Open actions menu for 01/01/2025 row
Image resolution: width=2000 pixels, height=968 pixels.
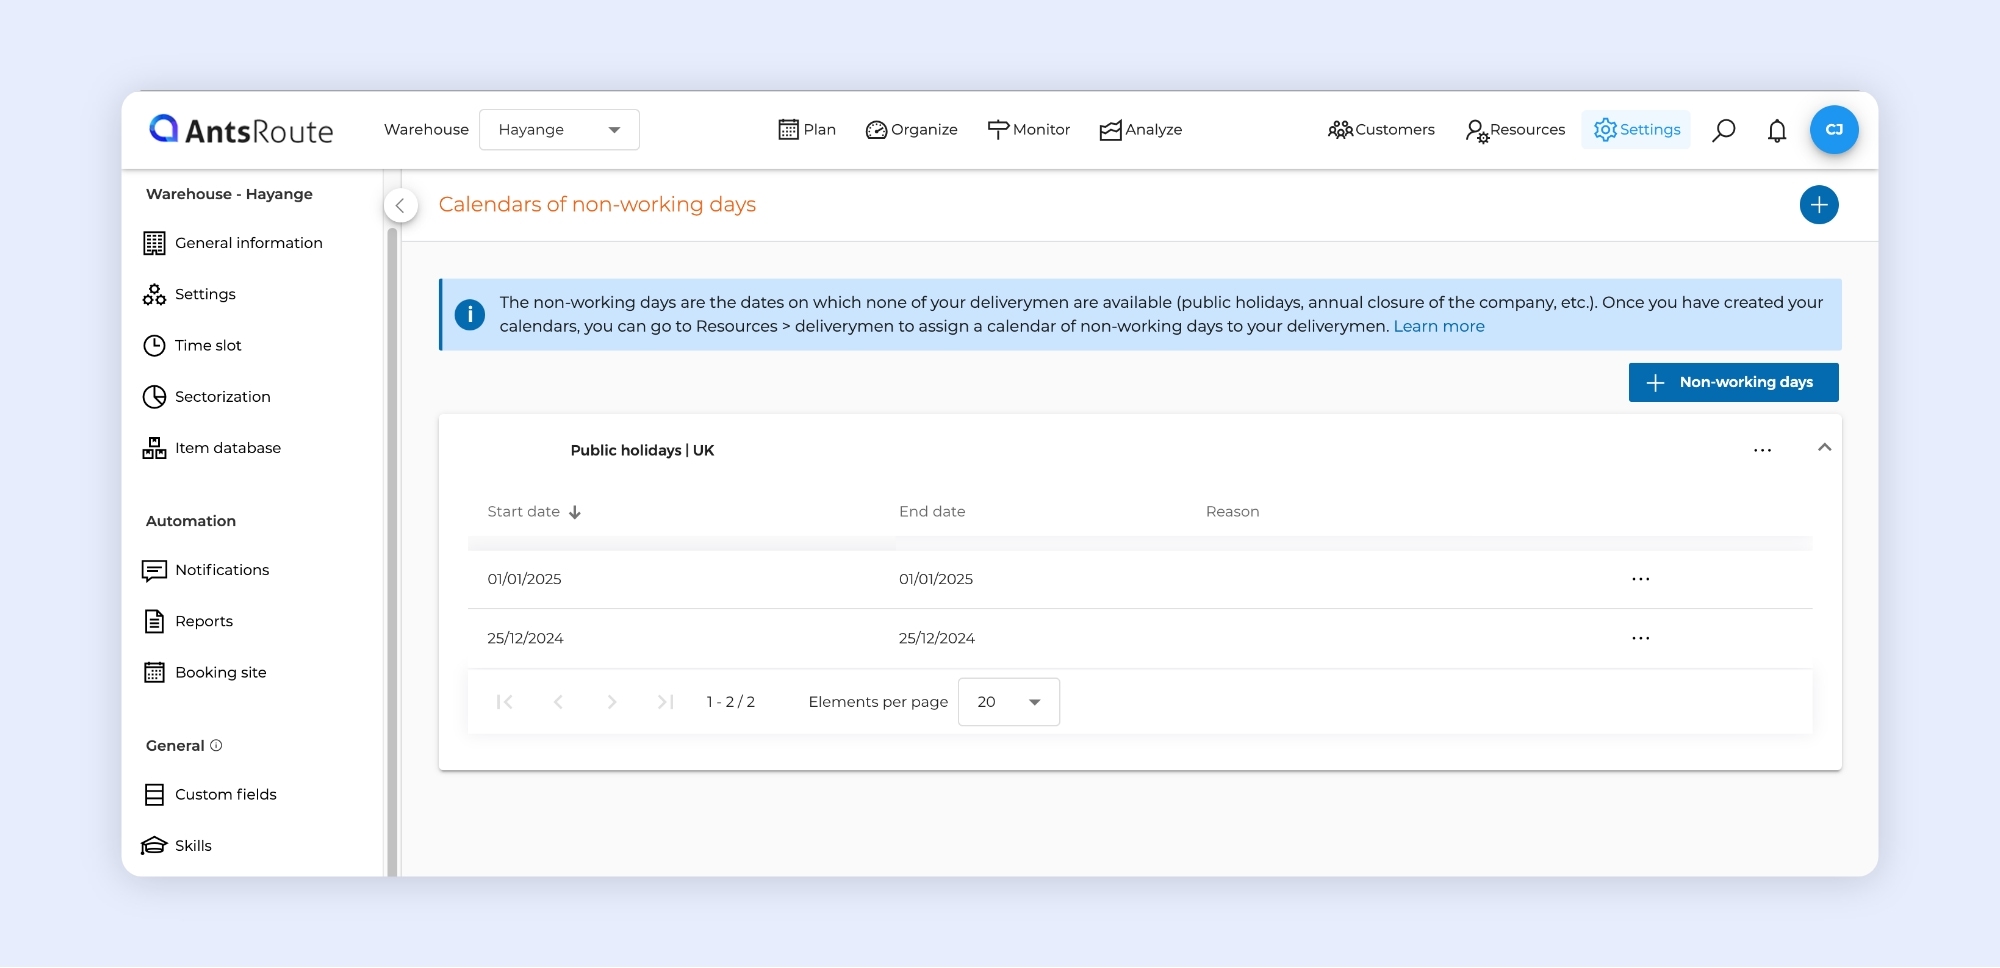(x=1640, y=579)
